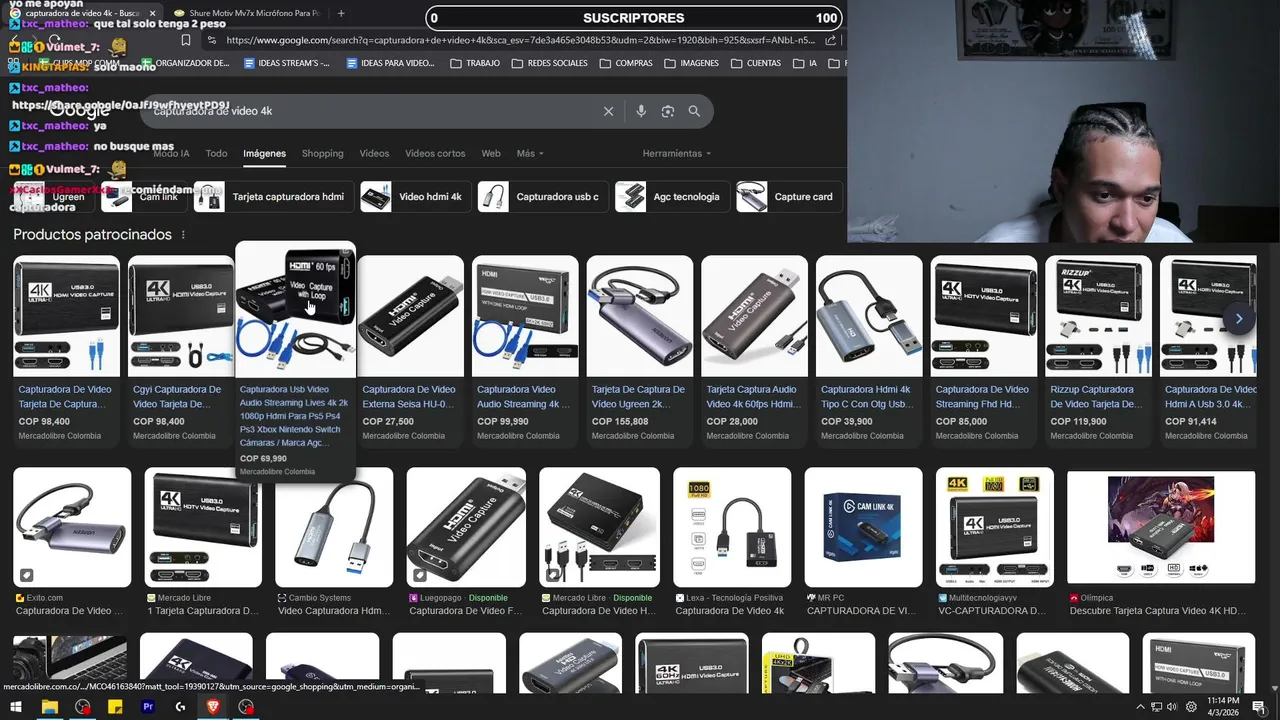Select 'Tarjeta capturadora hdmi' filter chip
The width and height of the screenshot is (1280, 720).
pyautogui.click(x=272, y=197)
